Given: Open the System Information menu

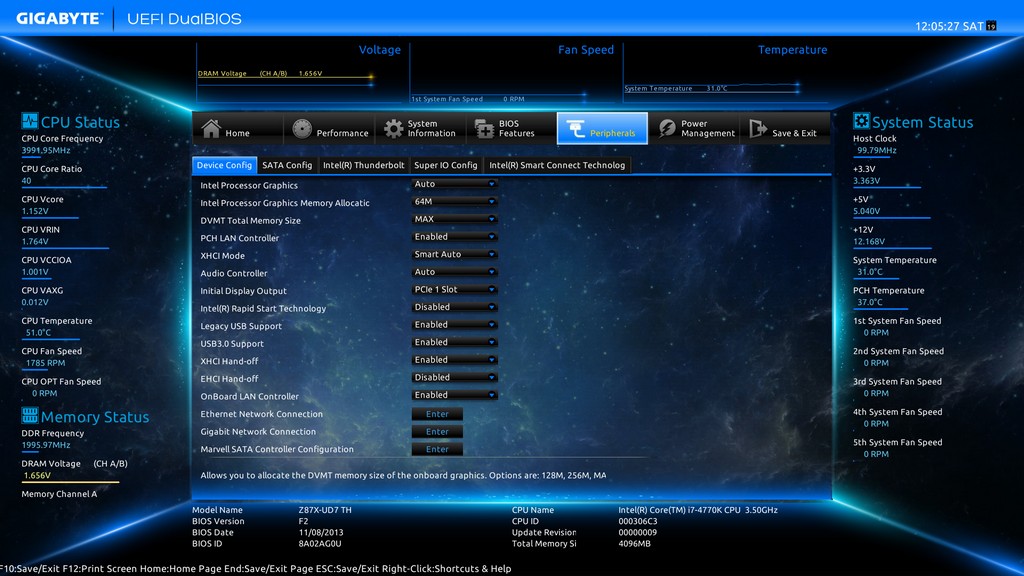Looking at the screenshot, I should pos(420,129).
